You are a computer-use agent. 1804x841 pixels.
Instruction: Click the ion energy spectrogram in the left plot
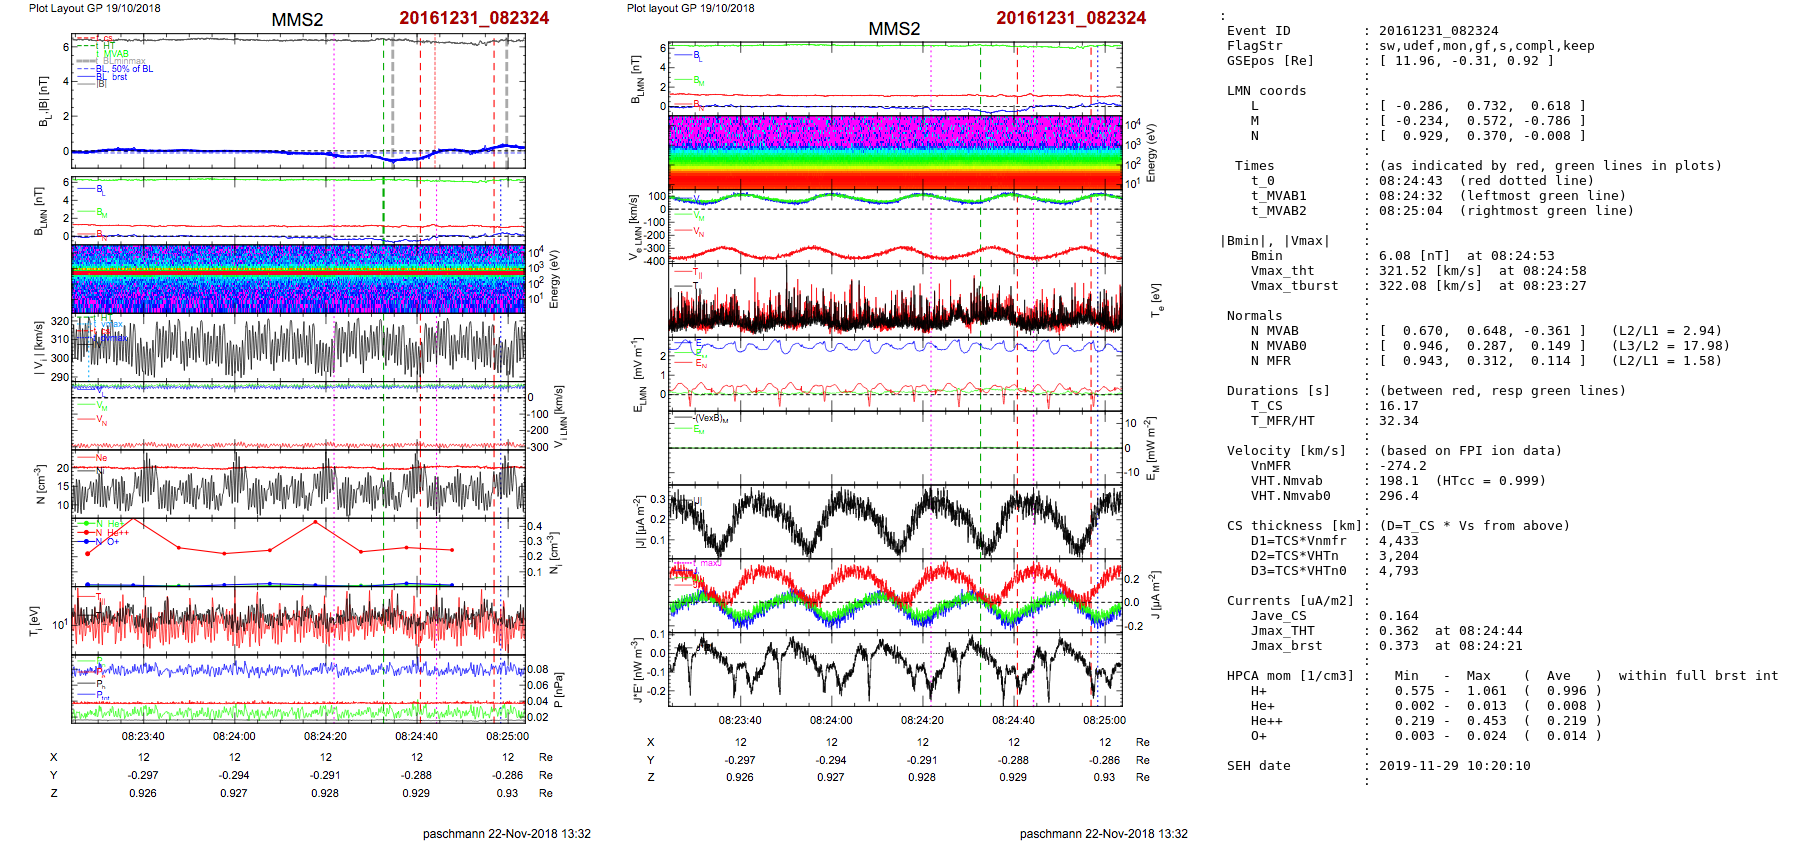[298, 279]
